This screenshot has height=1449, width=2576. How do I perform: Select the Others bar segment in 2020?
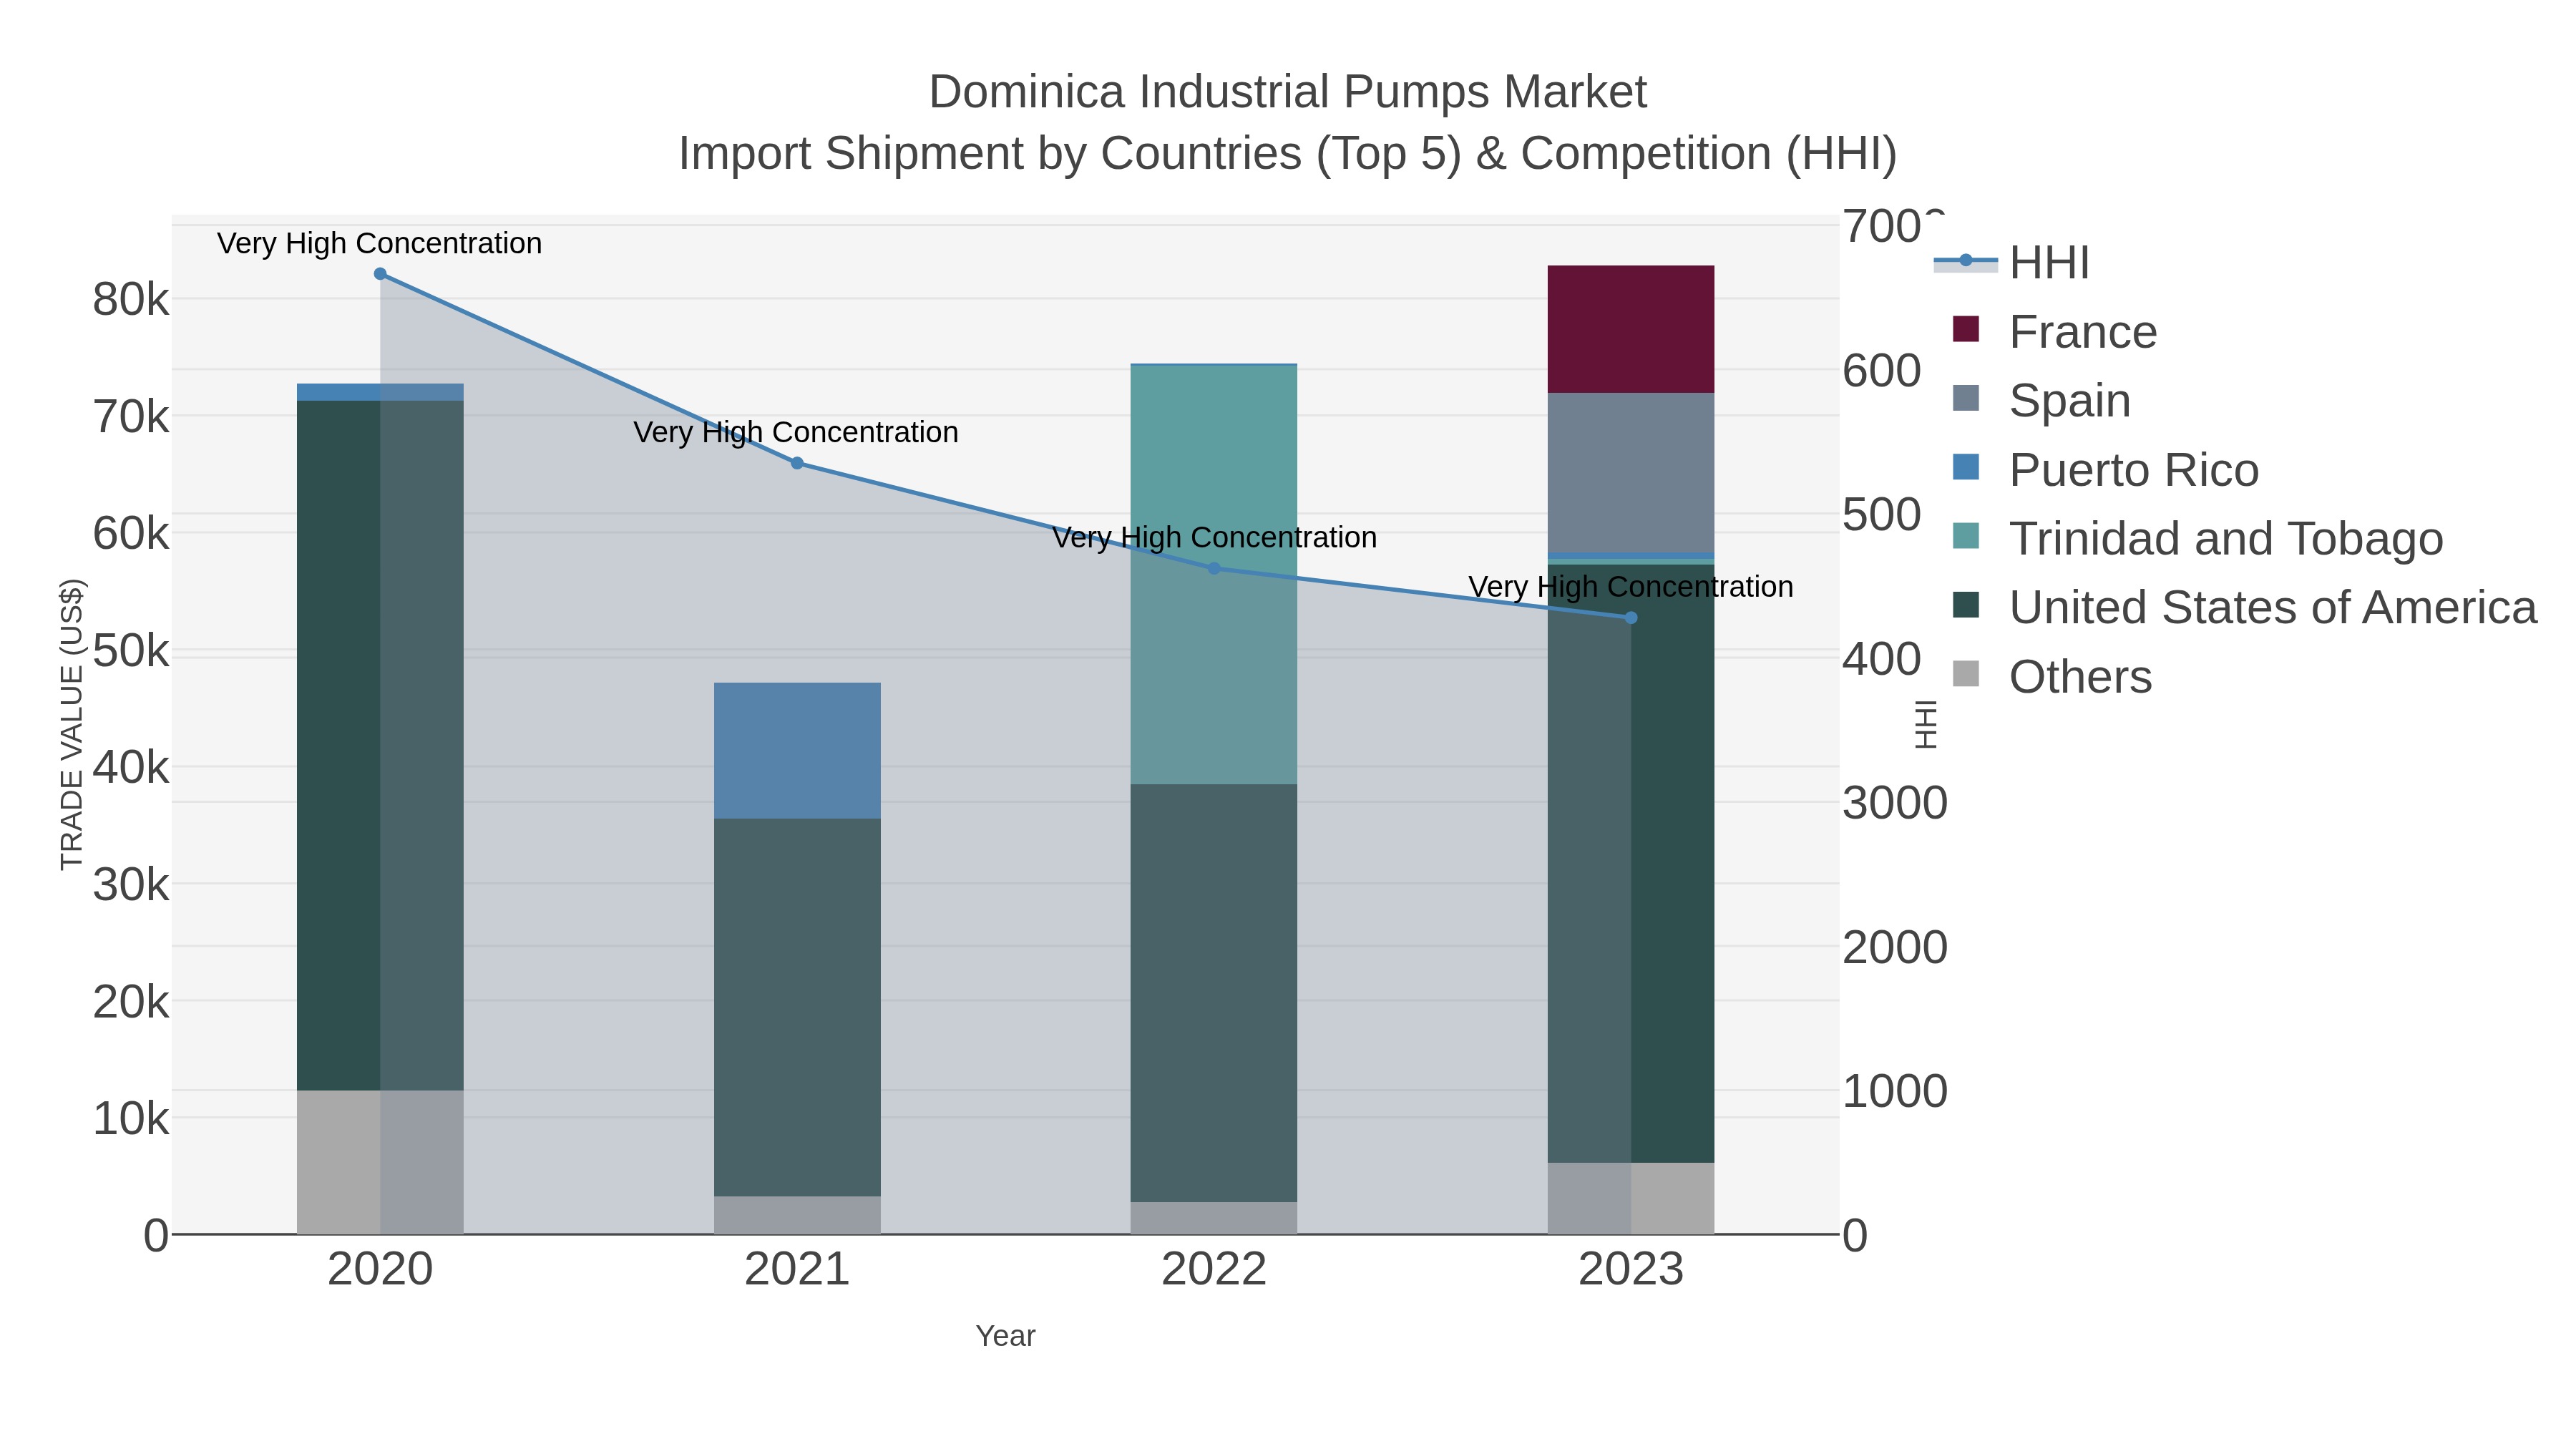click(x=380, y=1162)
